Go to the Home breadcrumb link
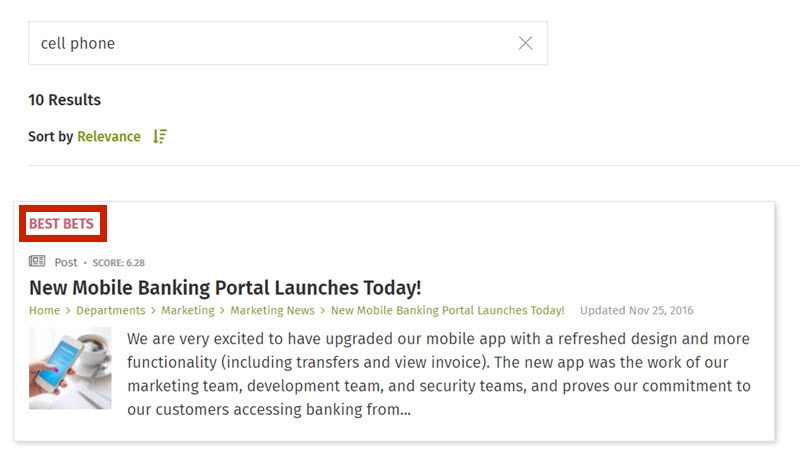Screen dimensions: 800x462 pos(44,311)
